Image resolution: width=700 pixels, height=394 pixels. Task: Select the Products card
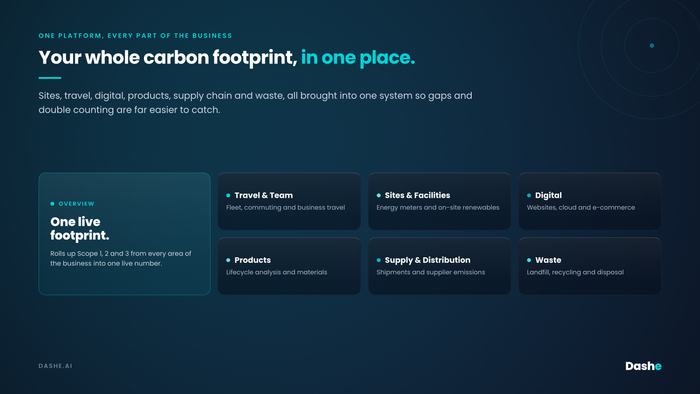click(x=289, y=266)
